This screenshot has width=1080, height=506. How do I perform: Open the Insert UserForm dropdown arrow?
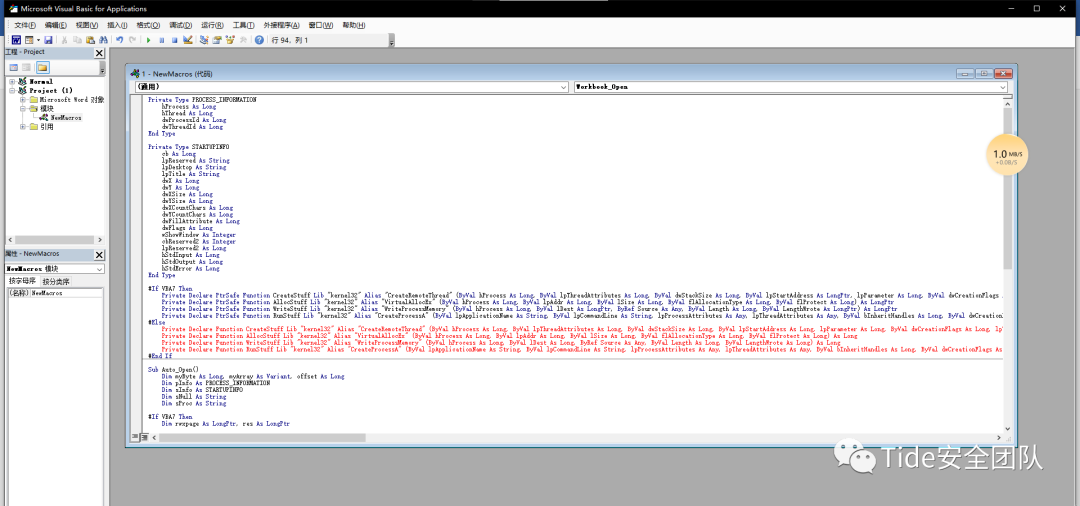pyautogui.click(x=38, y=40)
